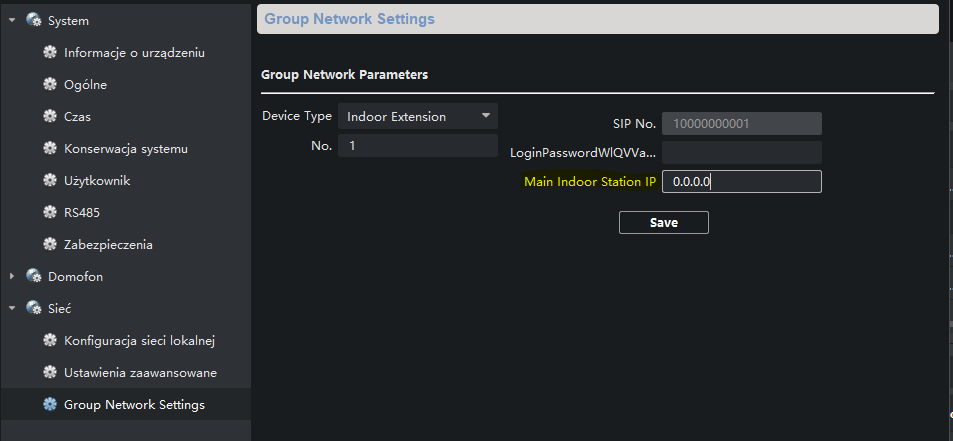Click the globe-gear icon next to Domofon
The width and height of the screenshot is (953, 441).
tap(33, 276)
